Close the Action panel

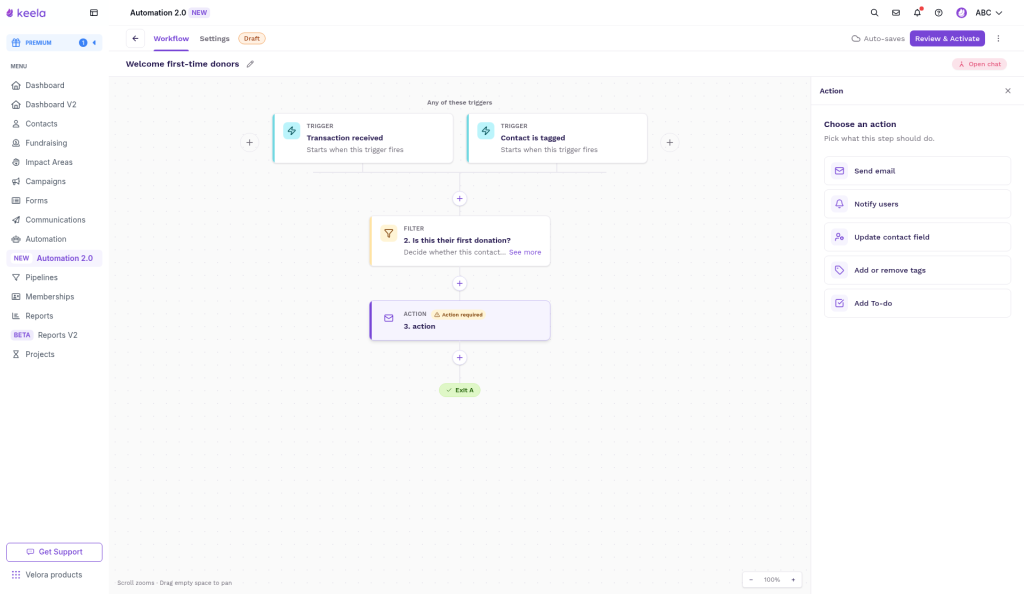coord(1008,91)
